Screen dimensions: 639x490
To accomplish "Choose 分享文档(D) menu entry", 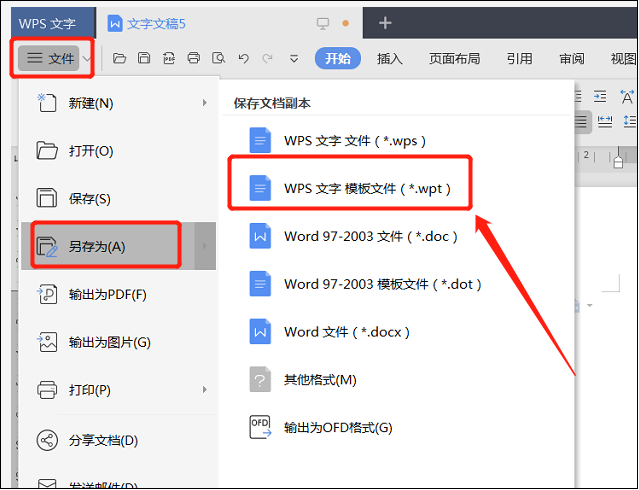I will pos(118,441).
